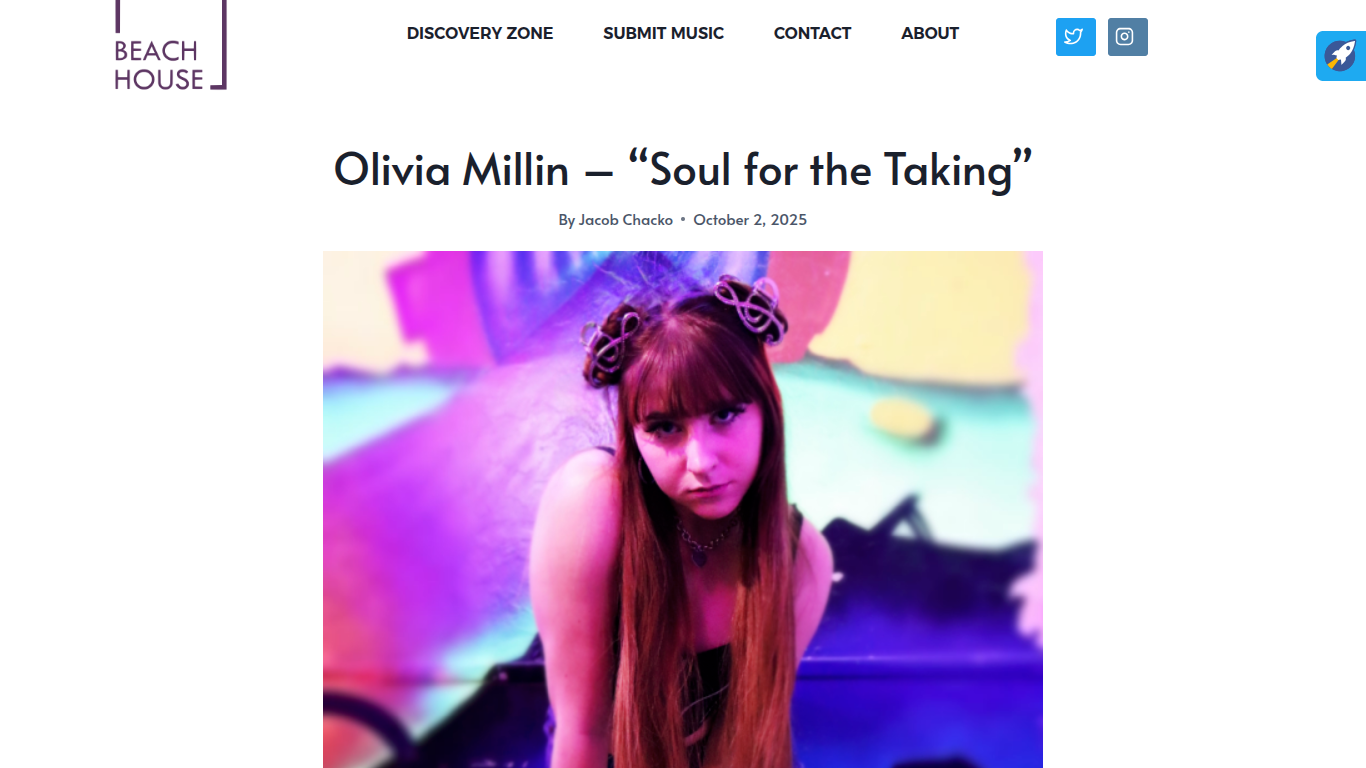Click the necklace in the featured photo
Screen dimensions: 1366x768
coord(703,542)
